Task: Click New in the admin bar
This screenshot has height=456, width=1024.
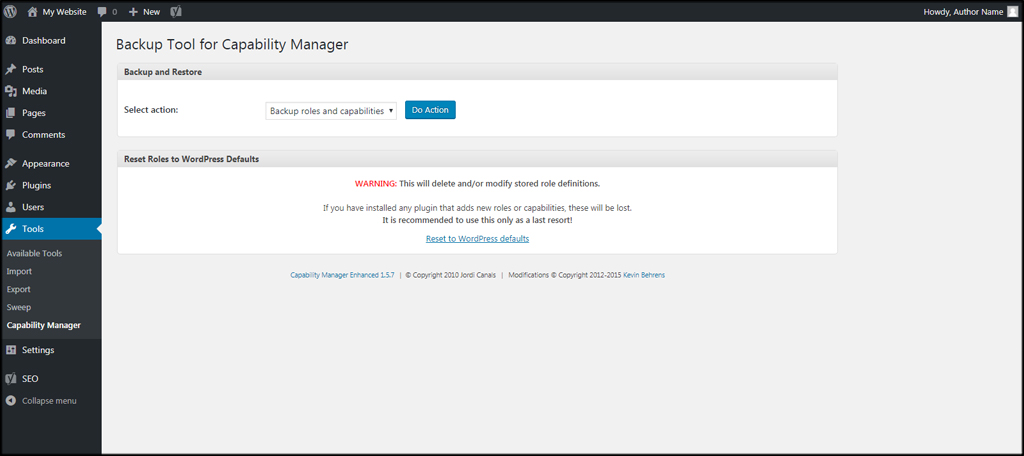Action: (152, 12)
